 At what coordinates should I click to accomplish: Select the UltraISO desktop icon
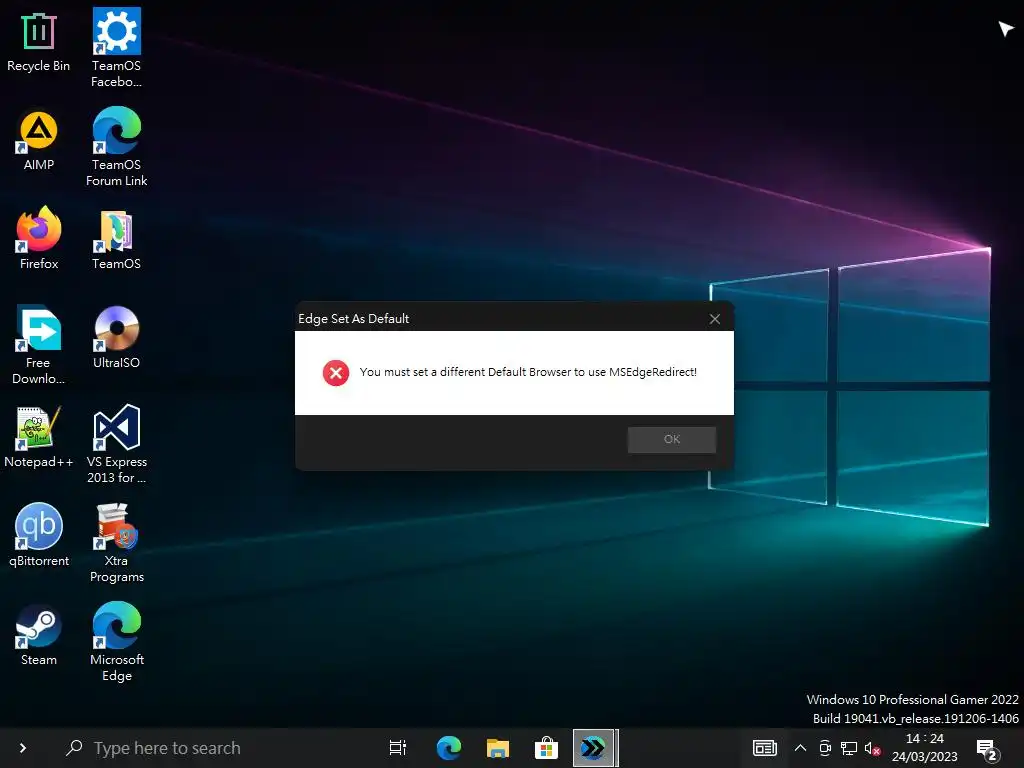116,338
